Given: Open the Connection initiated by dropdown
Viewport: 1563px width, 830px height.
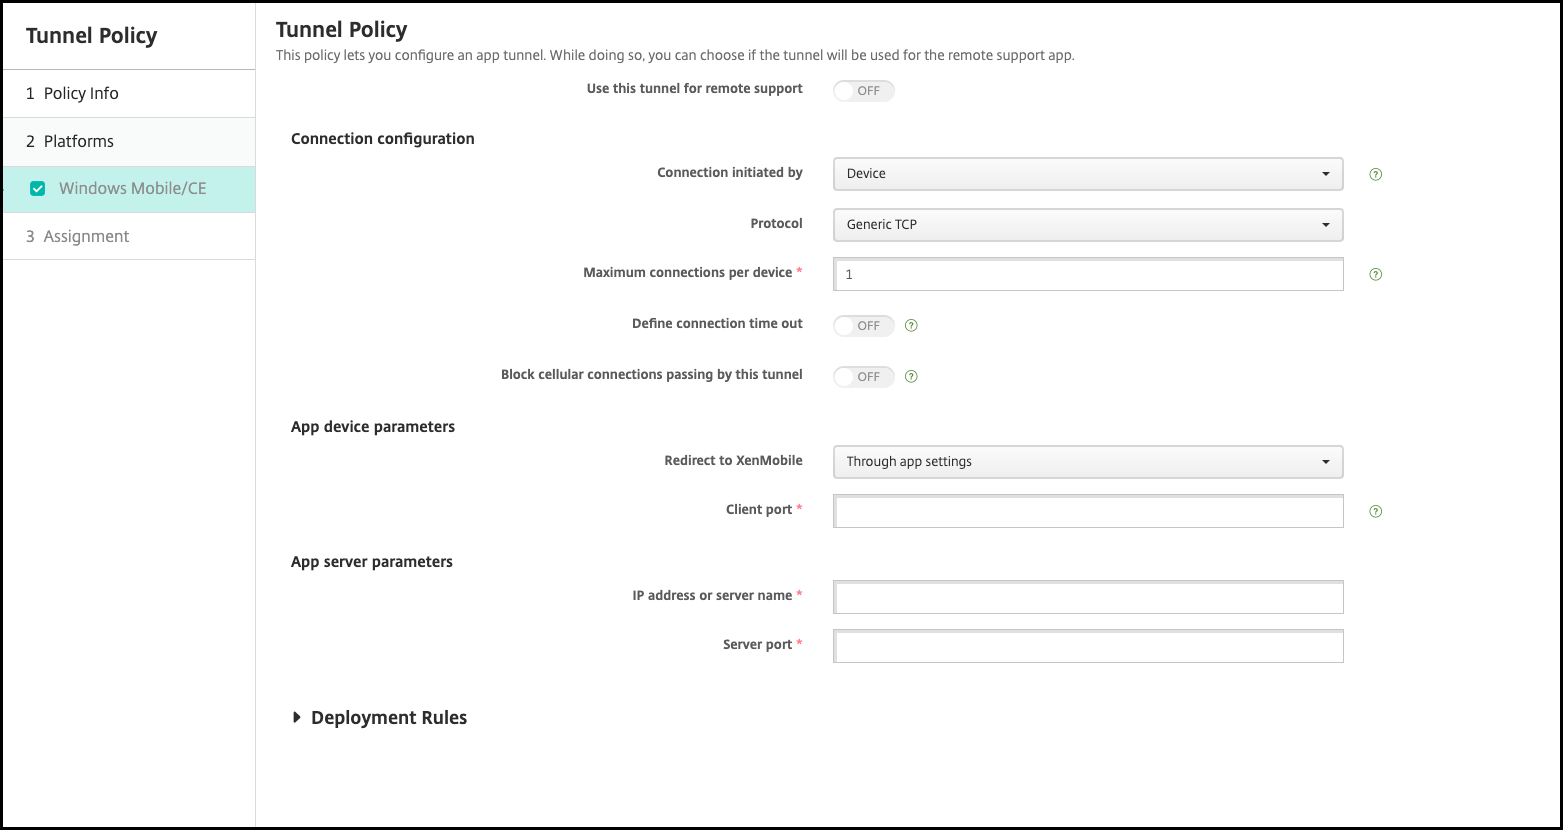Looking at the screenshot, I should (1087, 174).
